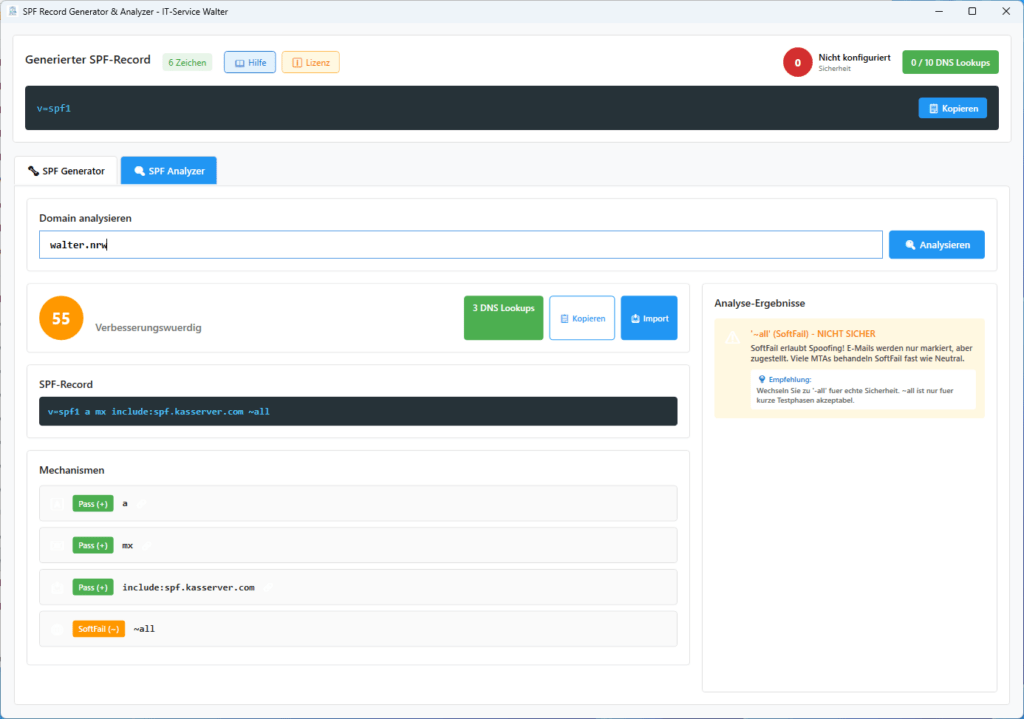Click the app icon in title bar
Image resolution: width=1024 pixels, height=719 pixels.
tap(11, 10)
